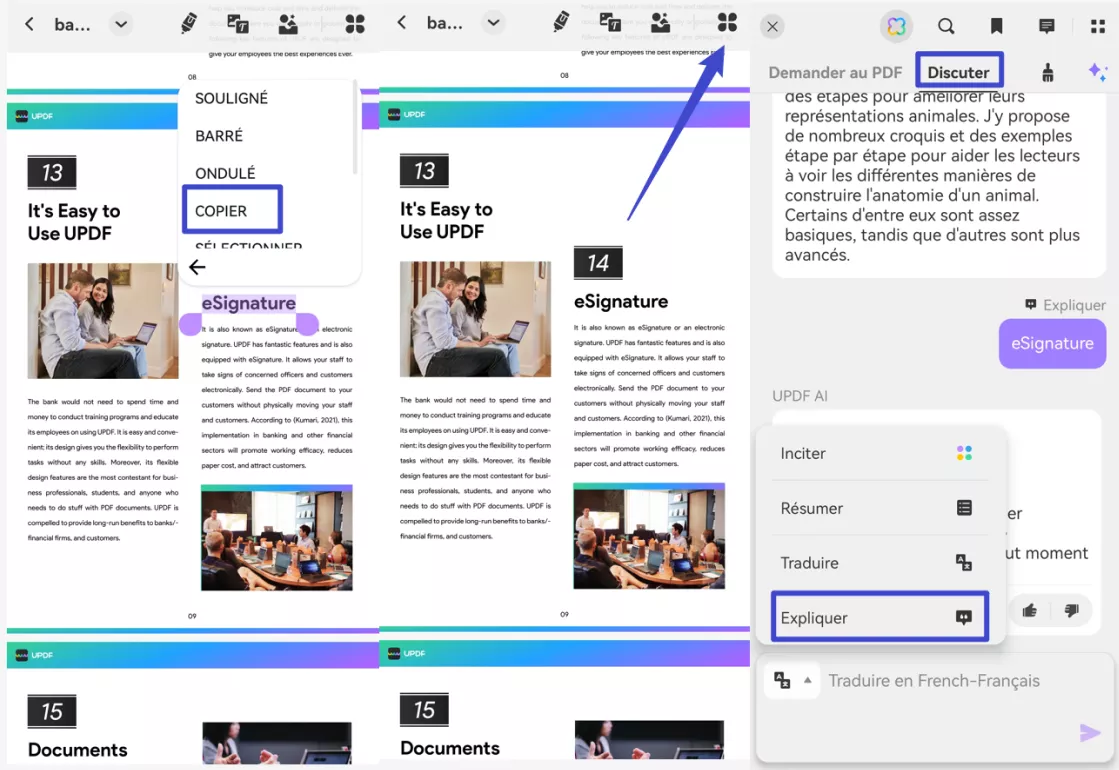Image resolution: width=1119 pixels, height=770 pixels.
Task: Switch to the Discuter tab
Action: (958, 72)
